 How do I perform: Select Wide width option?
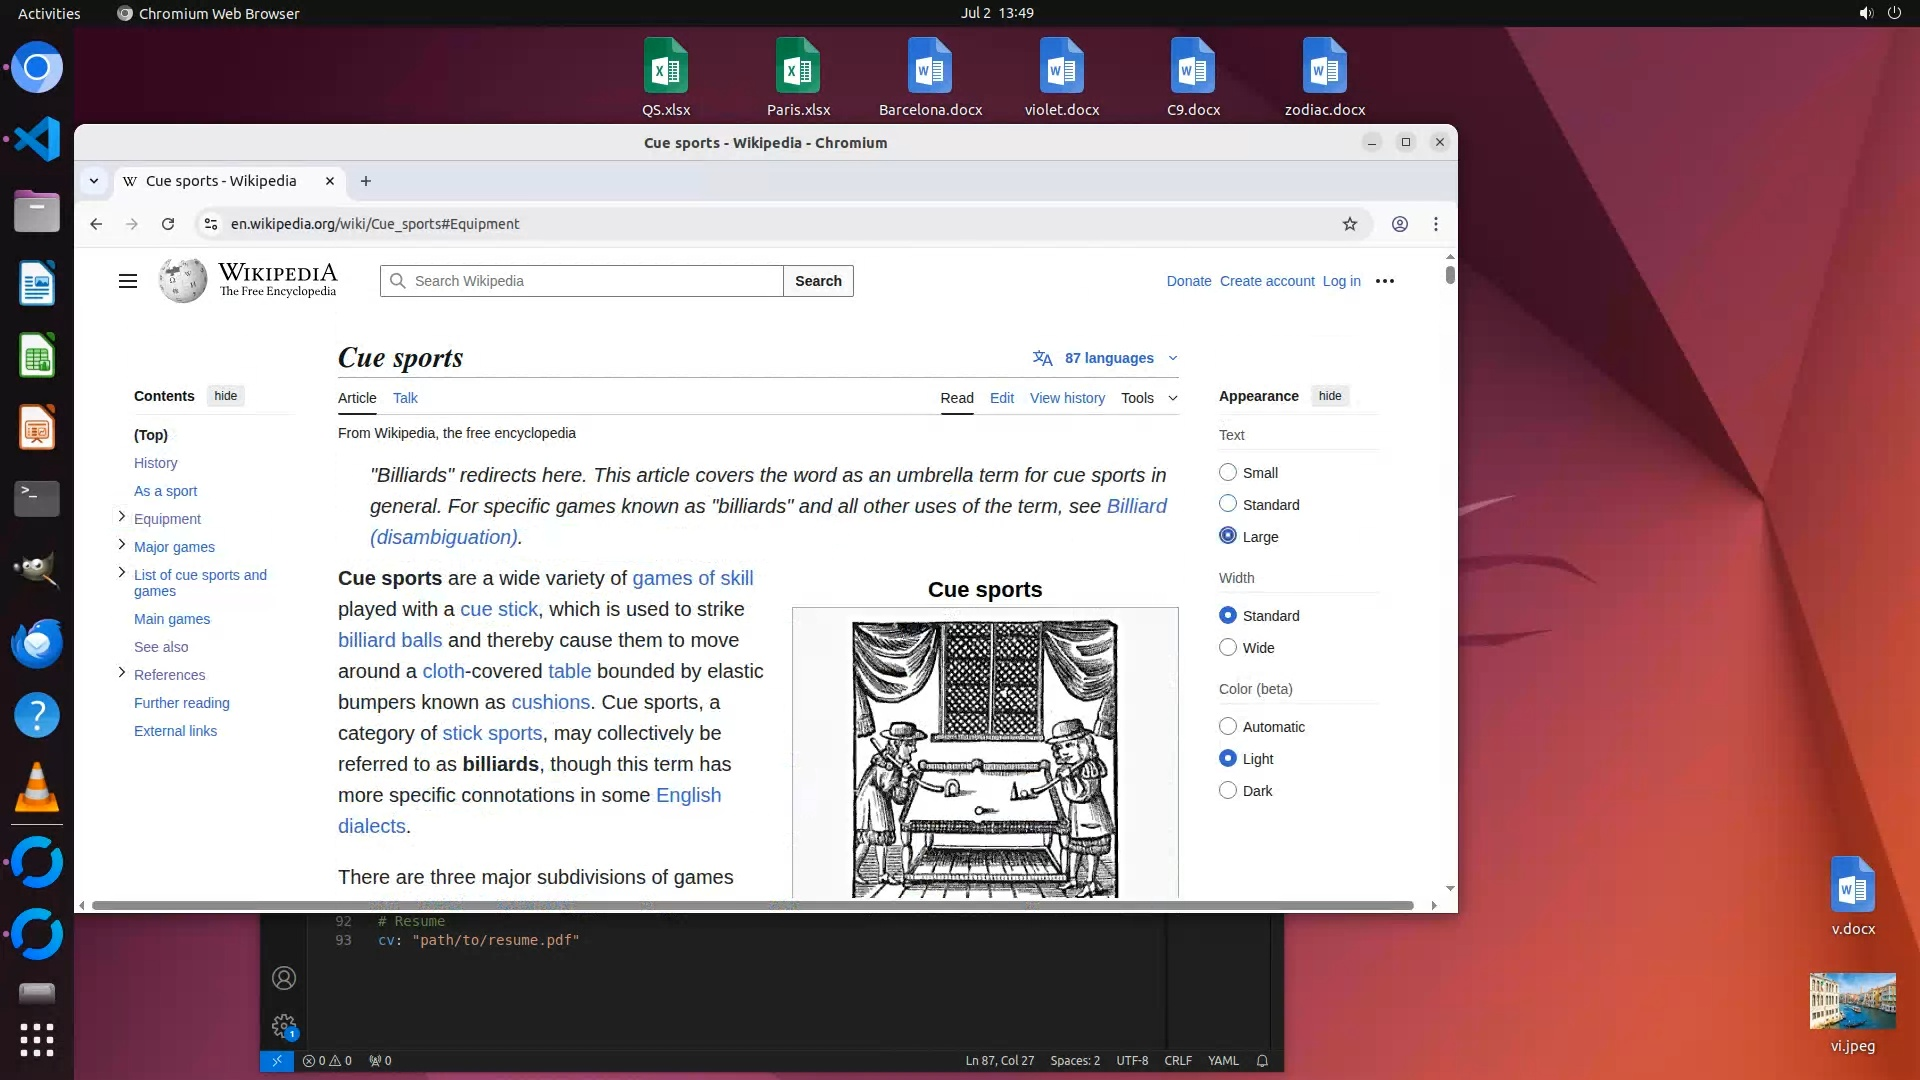tap(1228, 647)
